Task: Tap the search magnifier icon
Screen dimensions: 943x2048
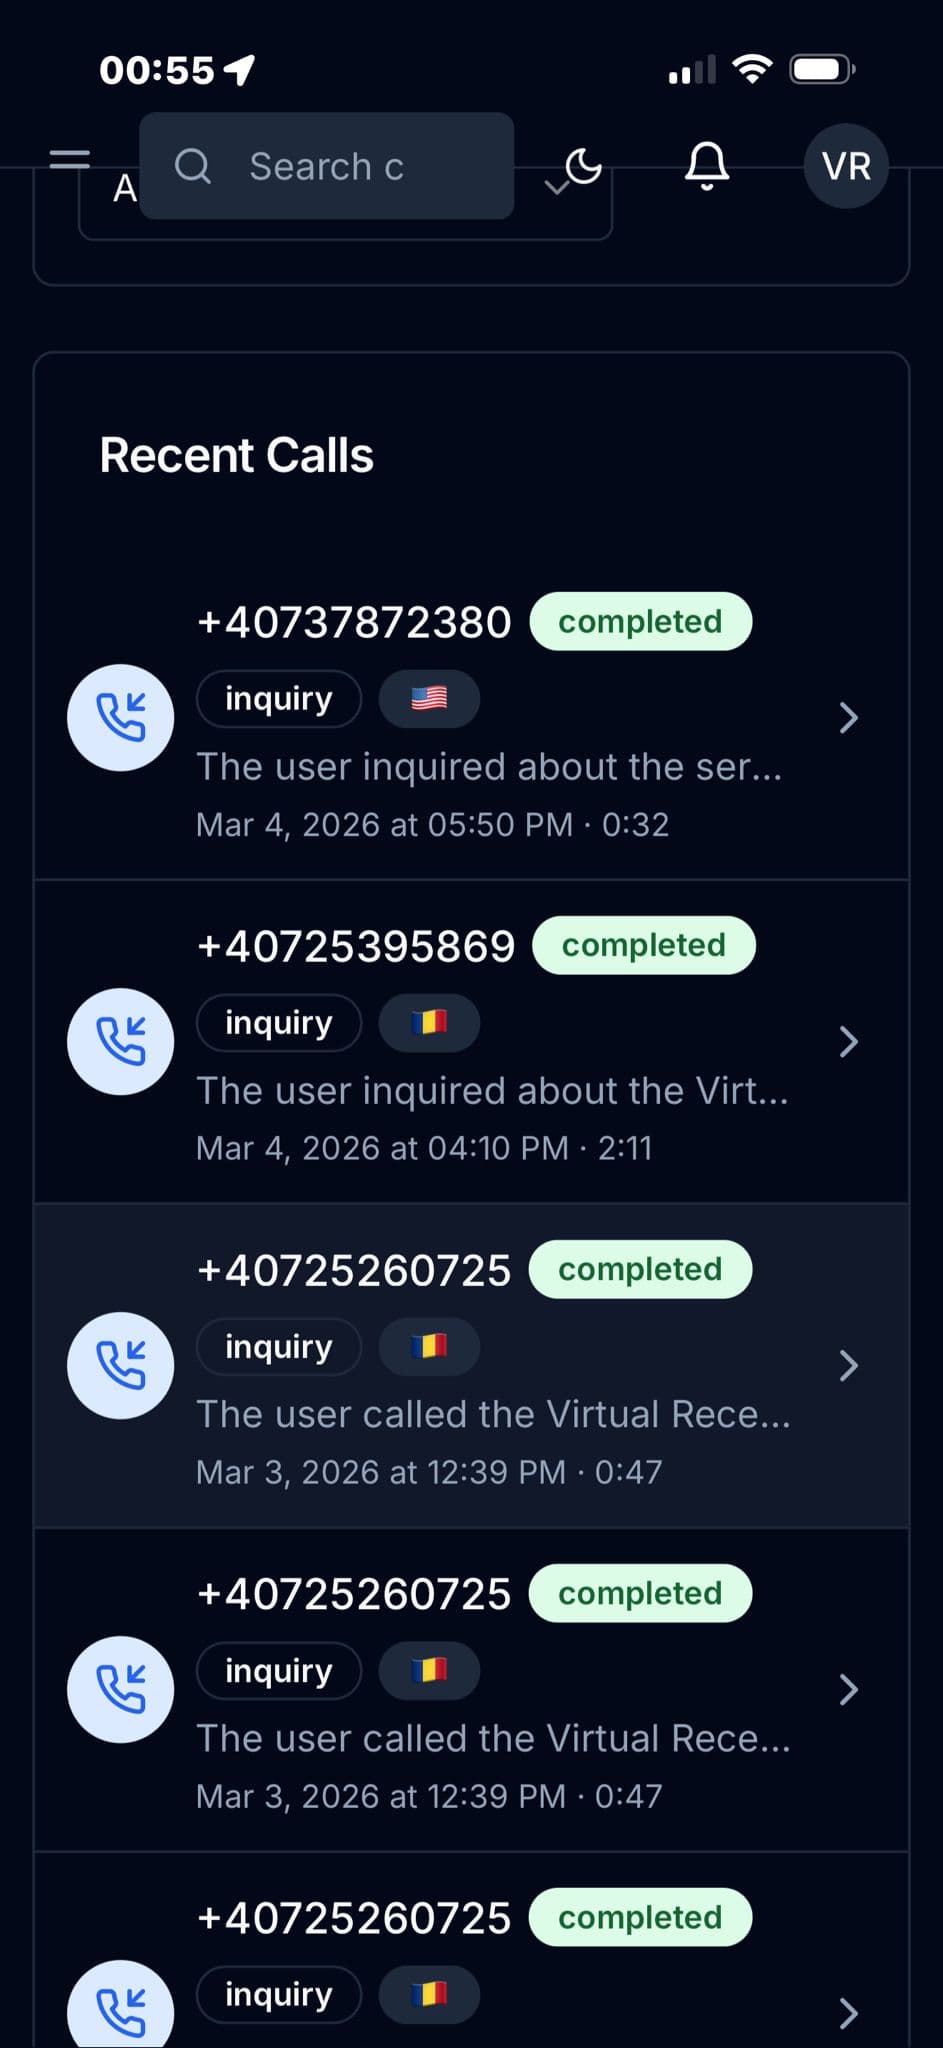Action: (x=193, y=166)
